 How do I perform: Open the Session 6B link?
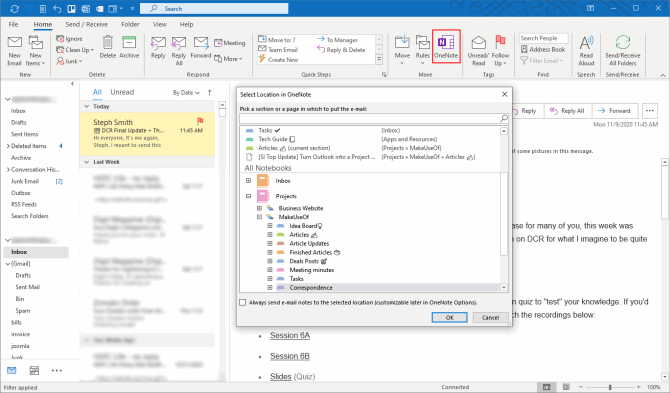[290, 356]
